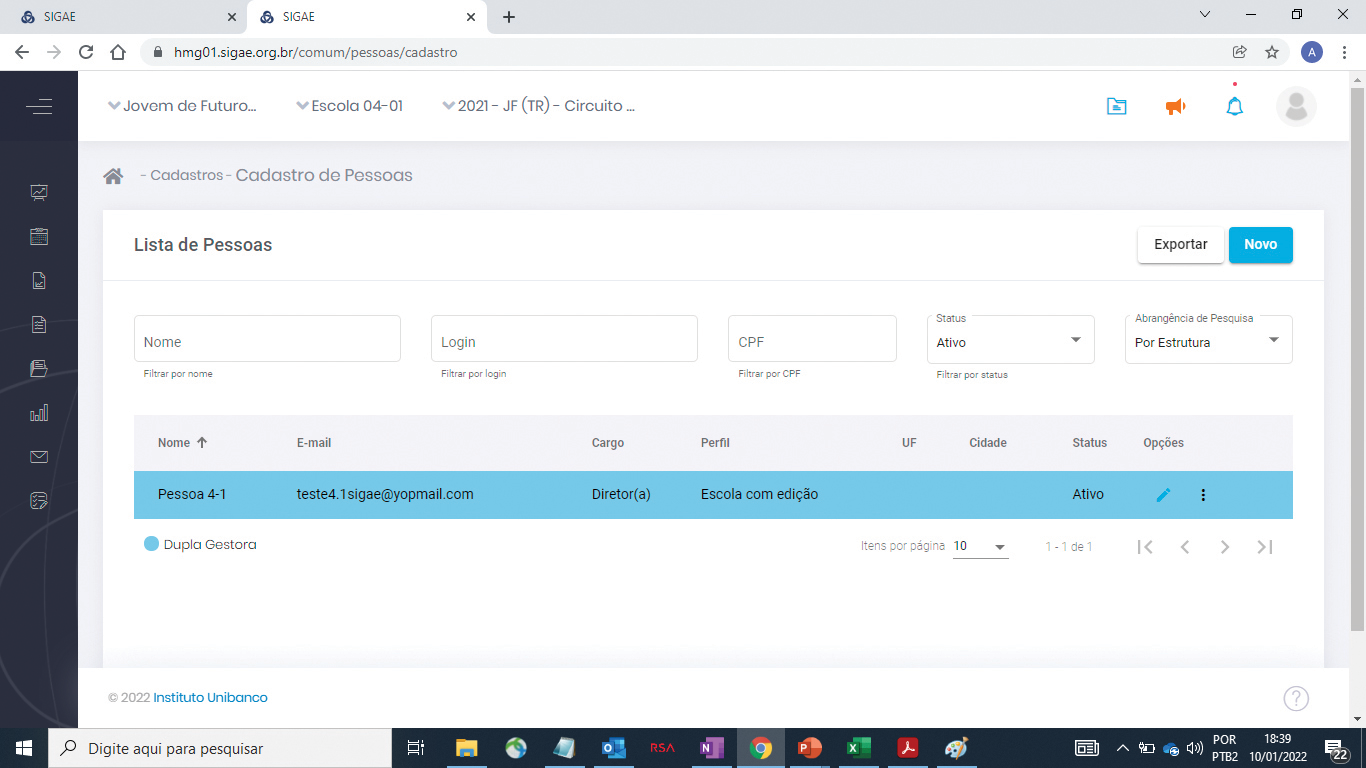Click the Escola com edição profile cell
Viewport: 1366px width, 768px height.
point(760,495)
